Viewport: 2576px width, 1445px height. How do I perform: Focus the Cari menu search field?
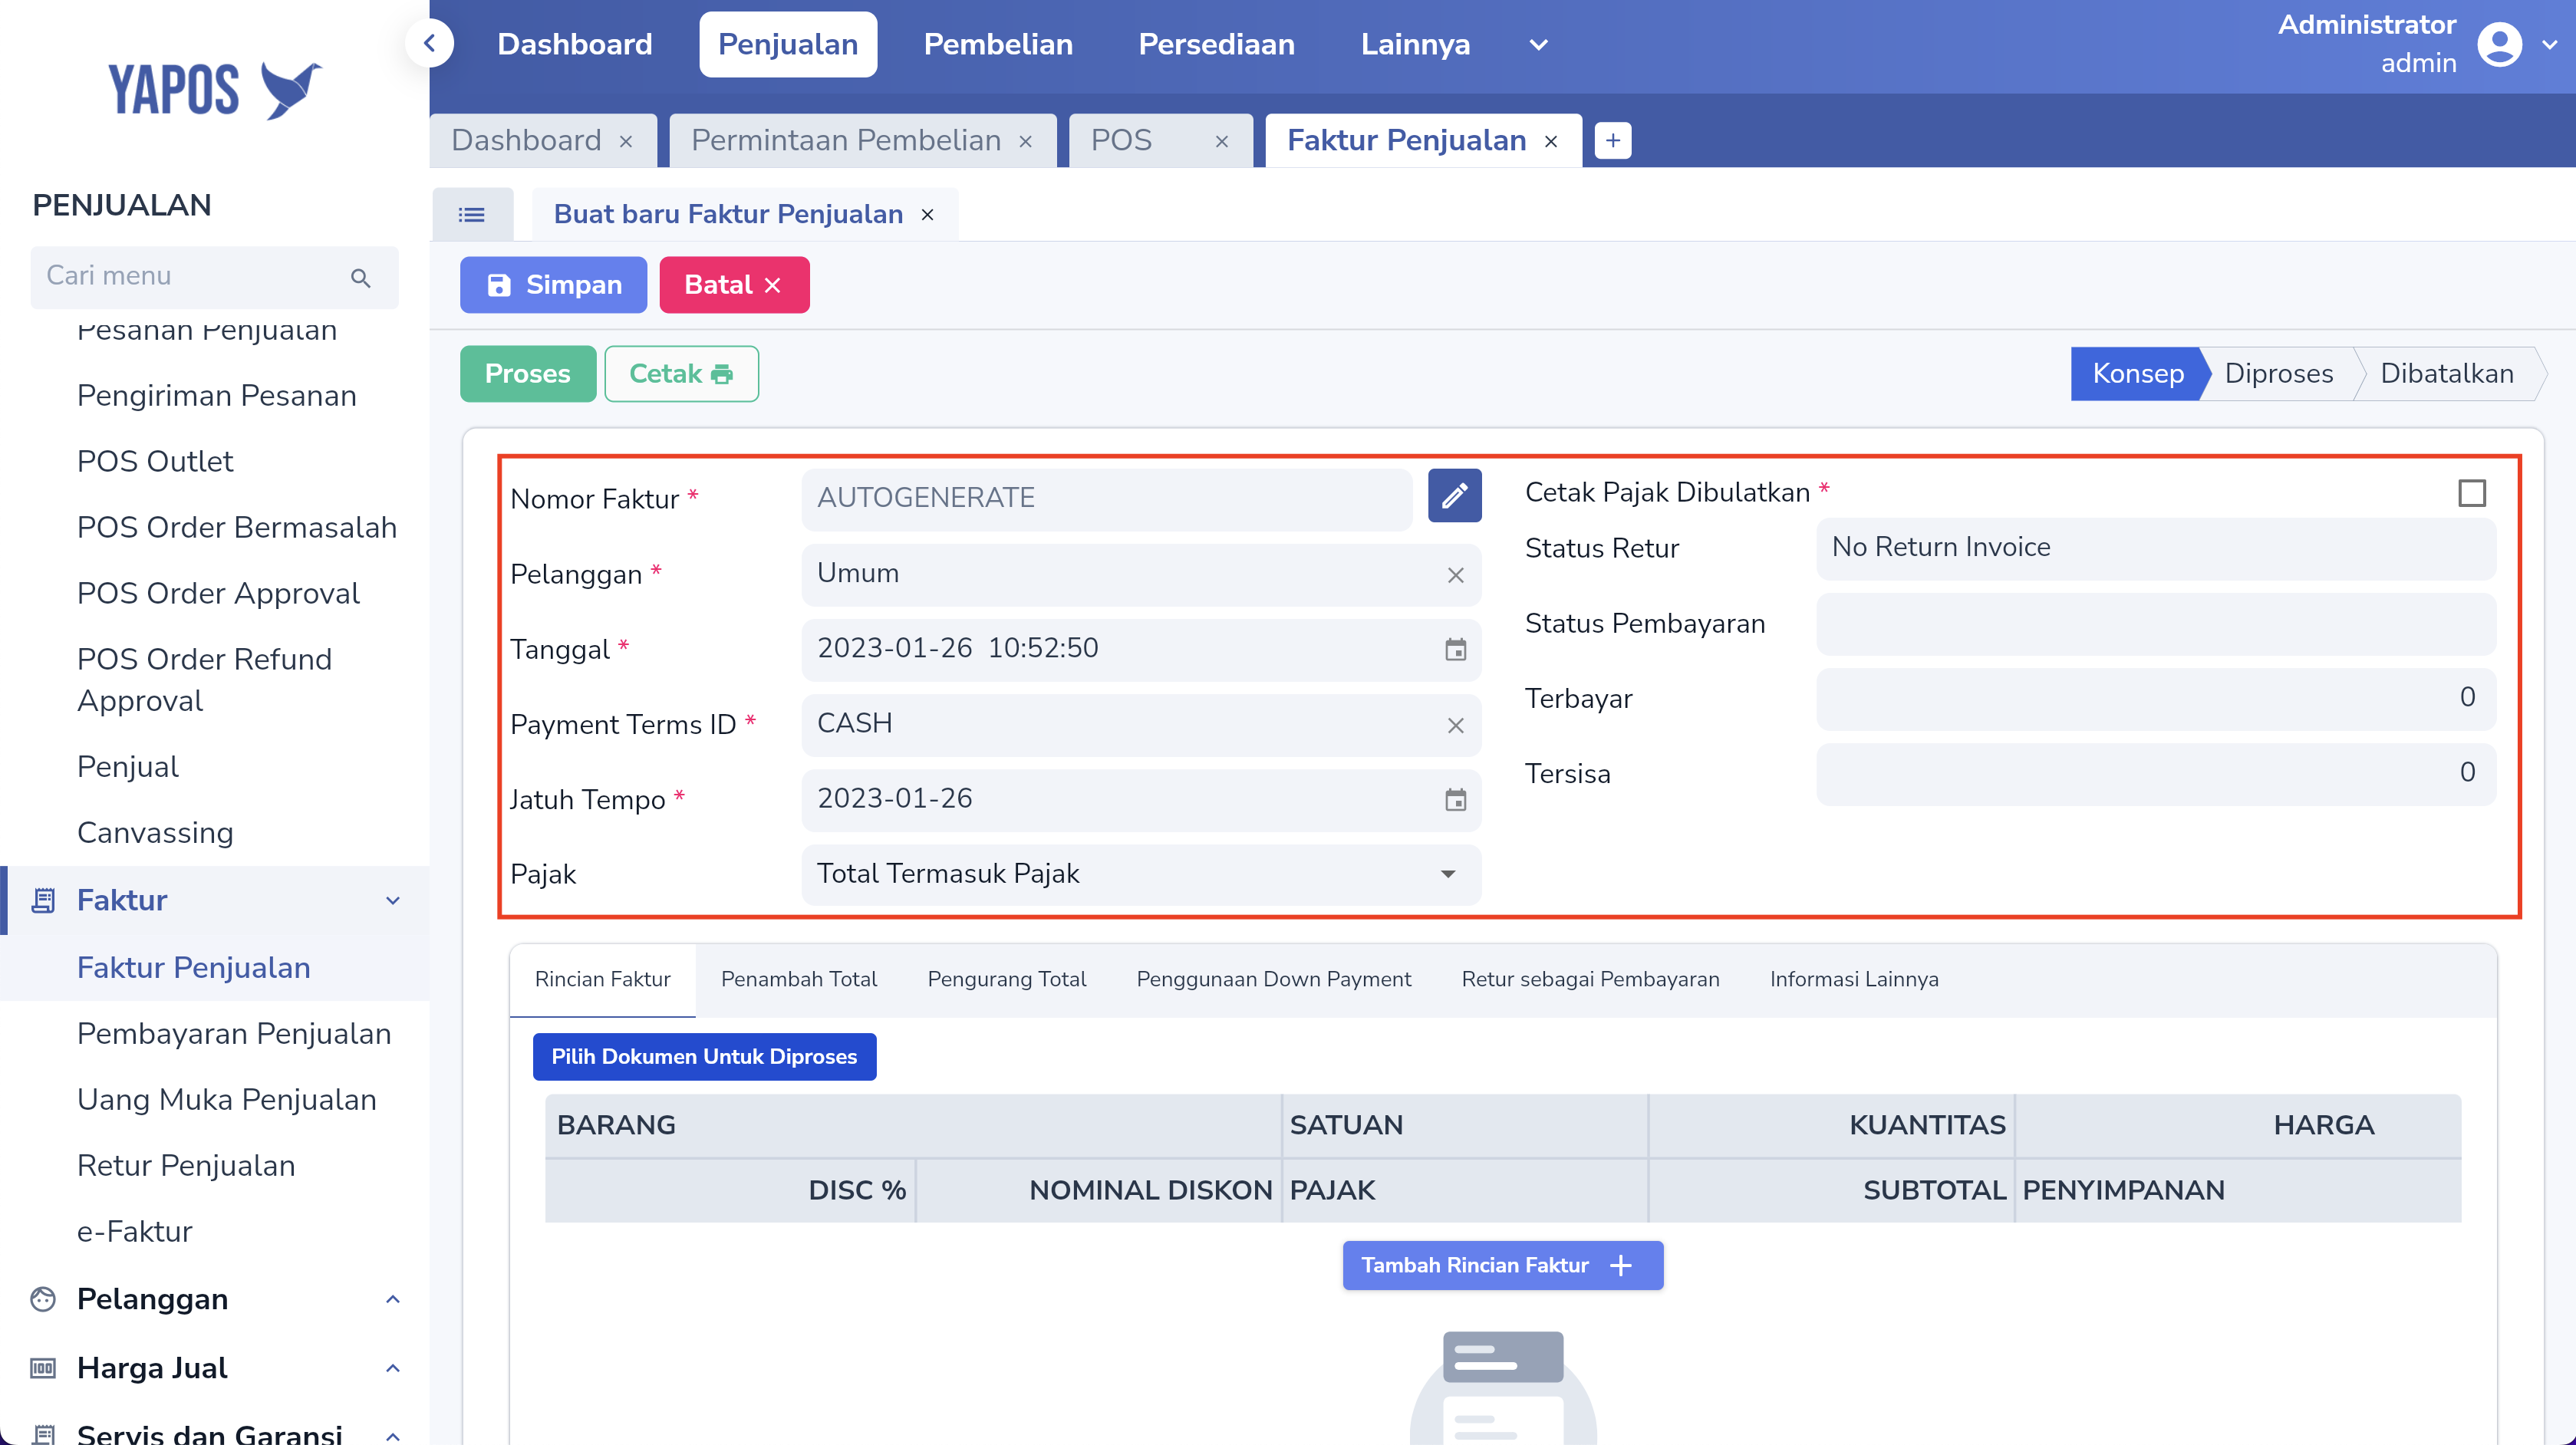tap(214, 277)
